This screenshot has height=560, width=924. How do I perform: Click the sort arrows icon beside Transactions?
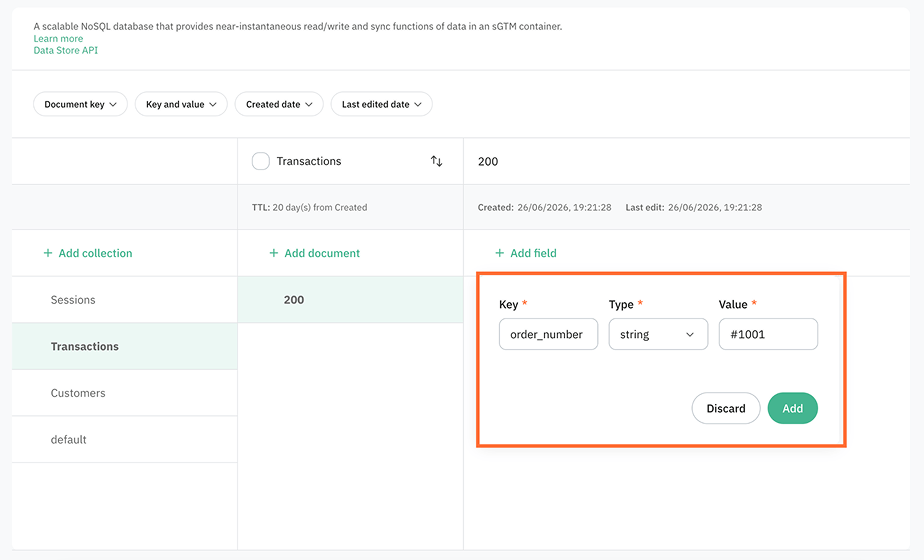pyautogui.click(x=436, y=161)
